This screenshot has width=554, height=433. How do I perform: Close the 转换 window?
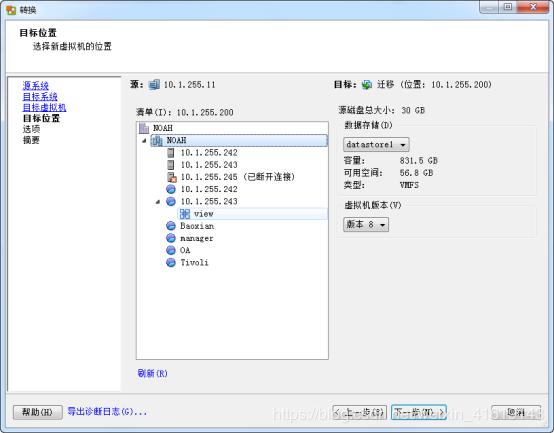click(x=533, y=7)
